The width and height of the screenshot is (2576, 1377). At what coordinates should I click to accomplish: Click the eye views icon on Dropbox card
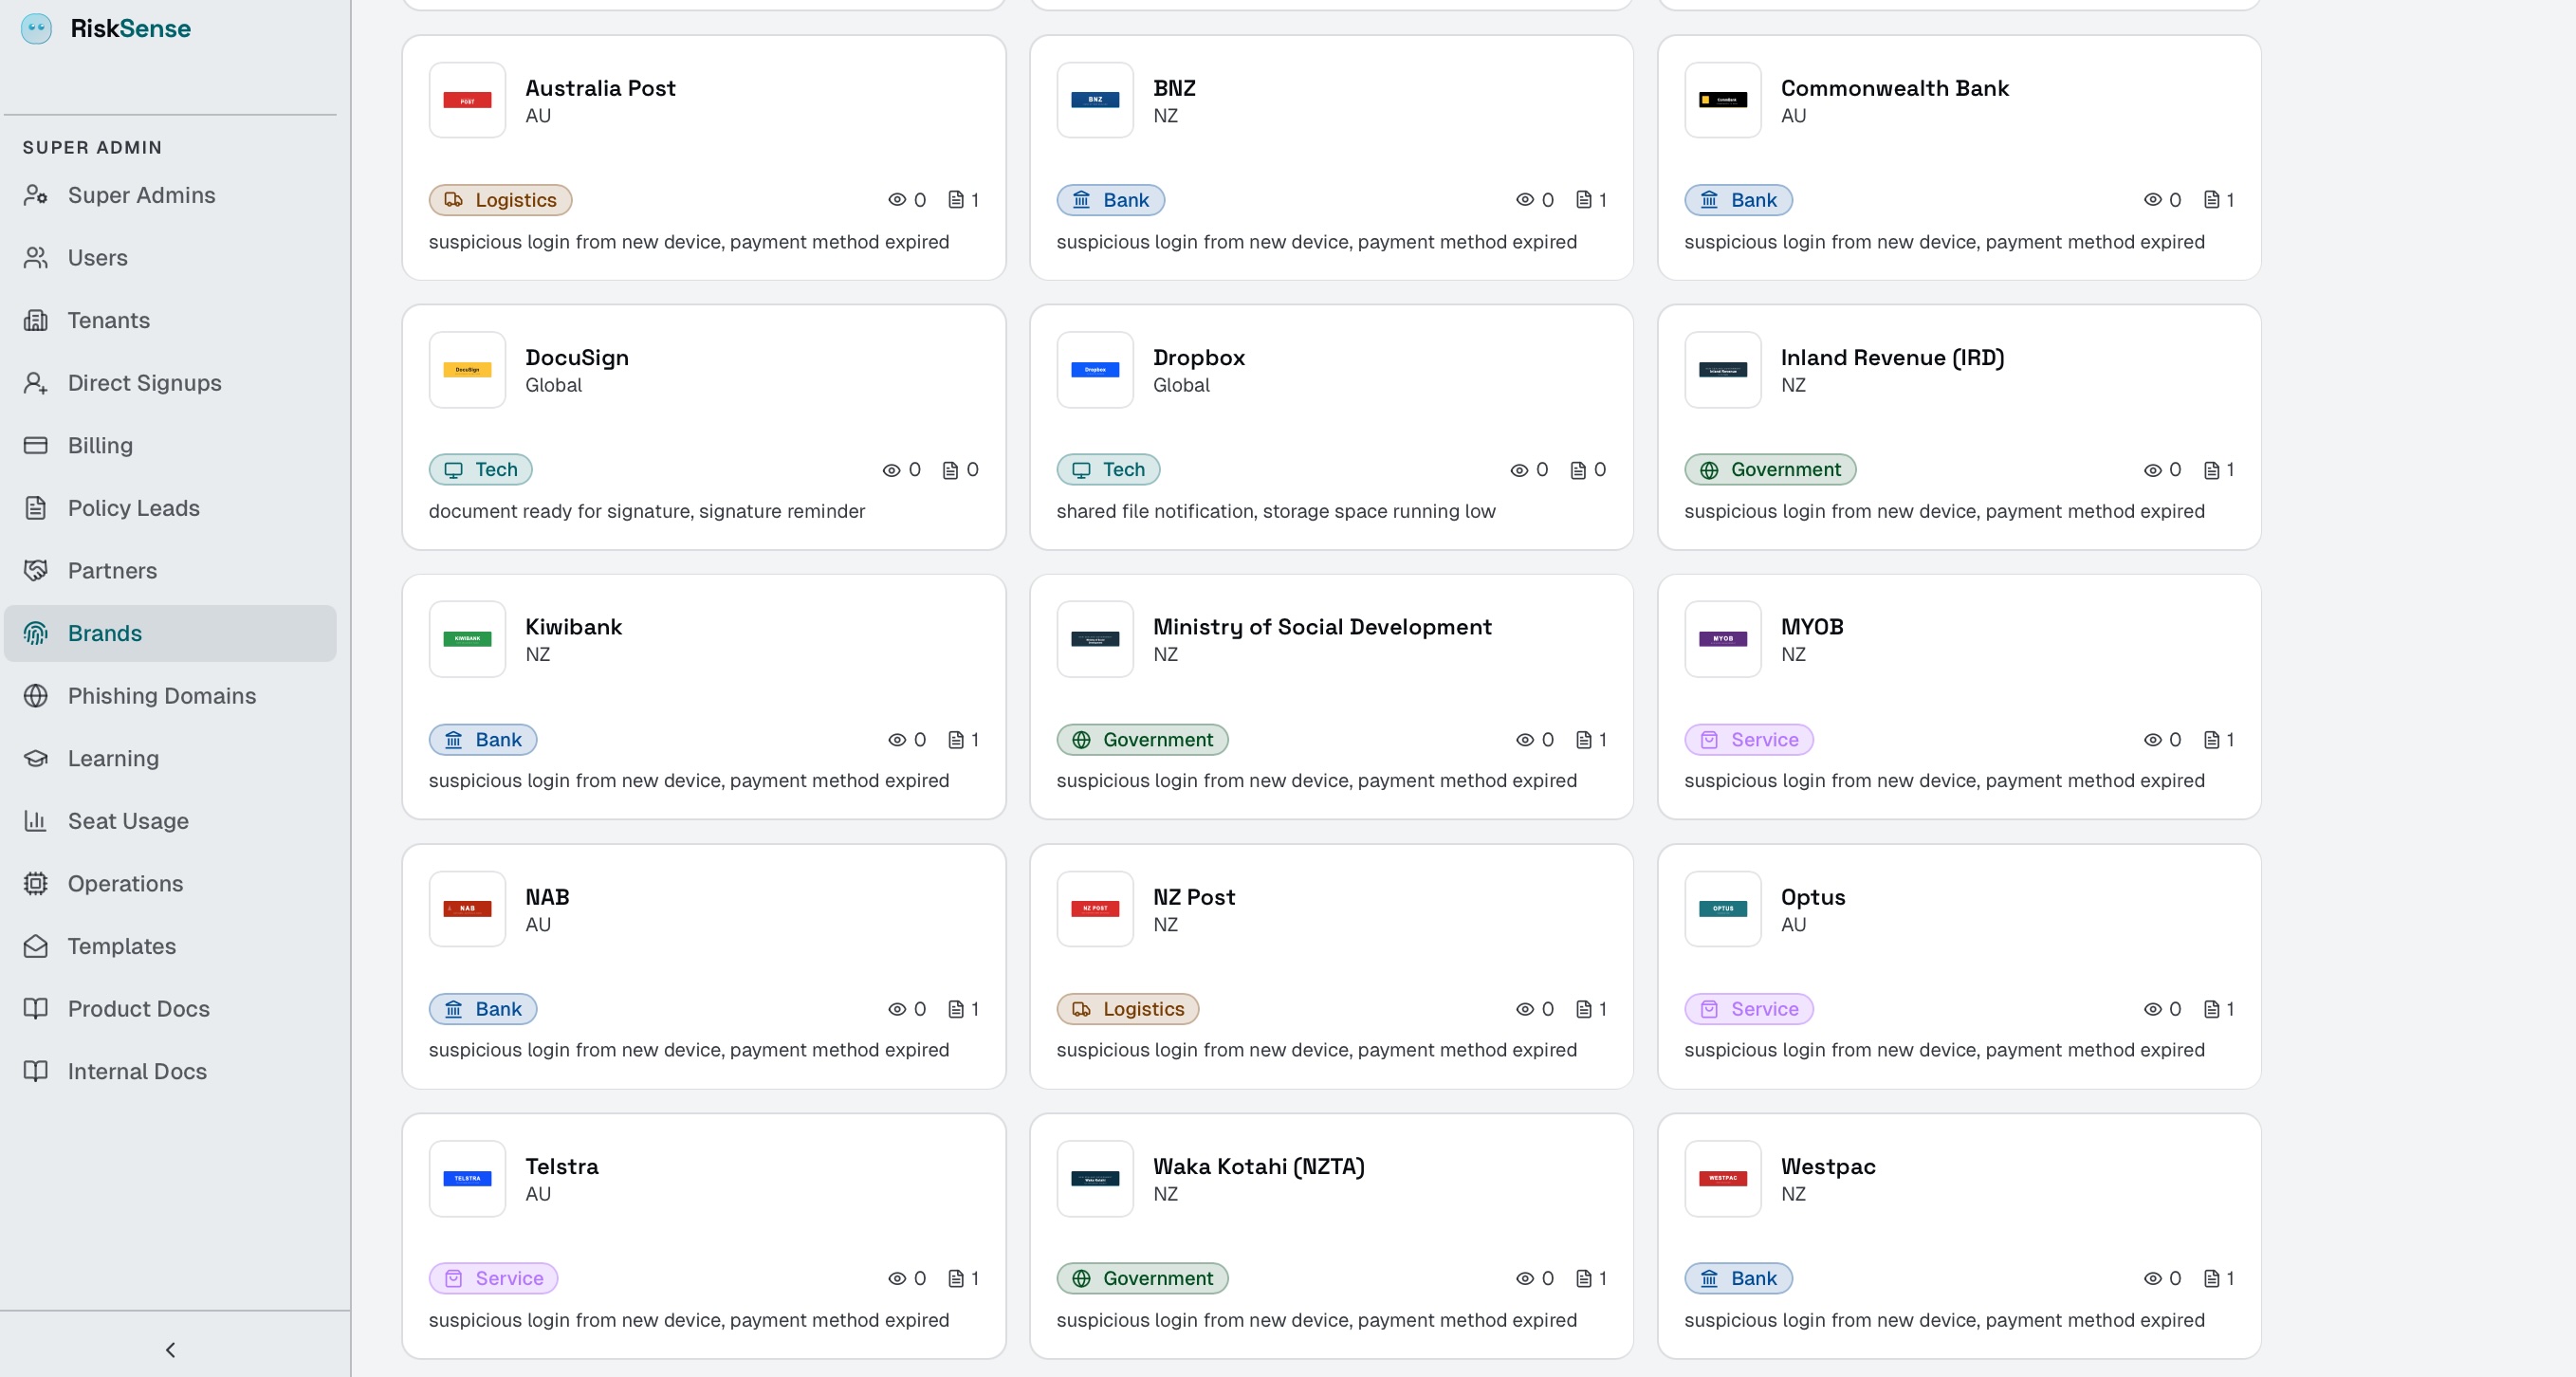1519,470
